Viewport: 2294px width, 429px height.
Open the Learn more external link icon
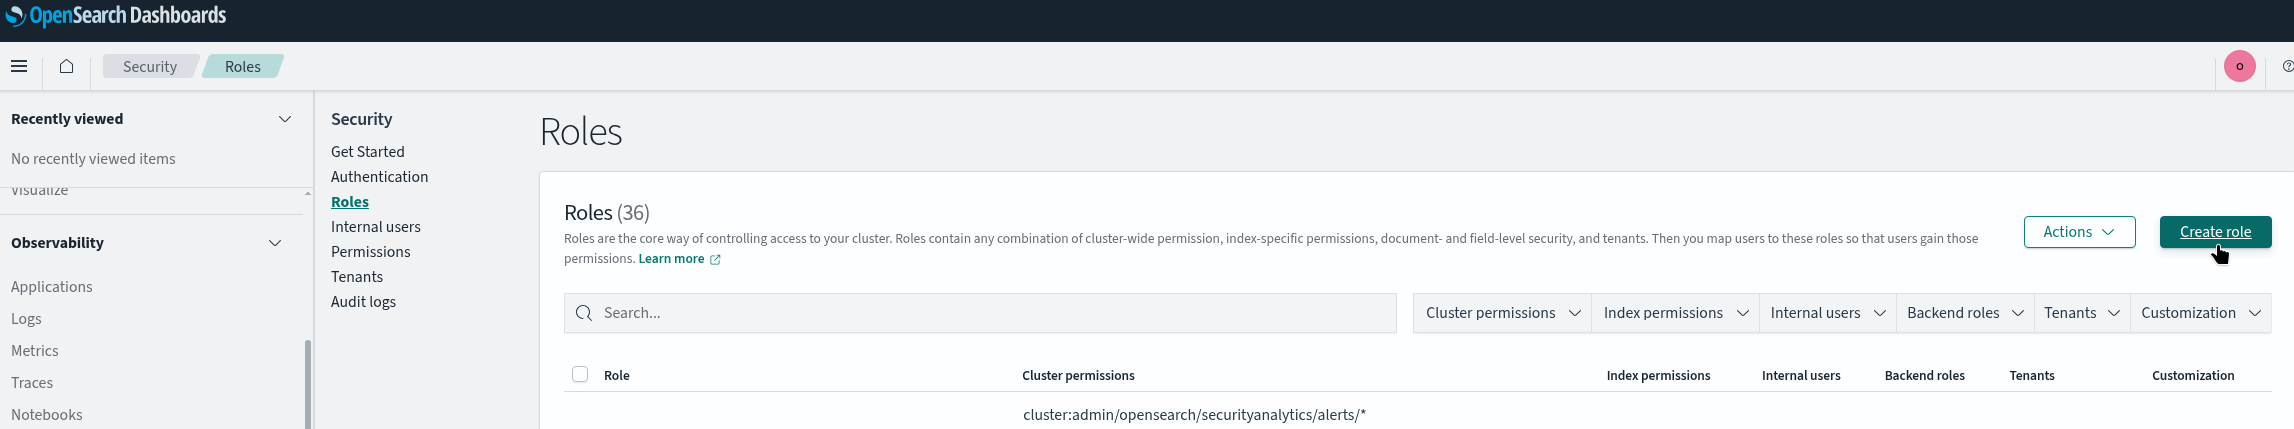point(715,259)
